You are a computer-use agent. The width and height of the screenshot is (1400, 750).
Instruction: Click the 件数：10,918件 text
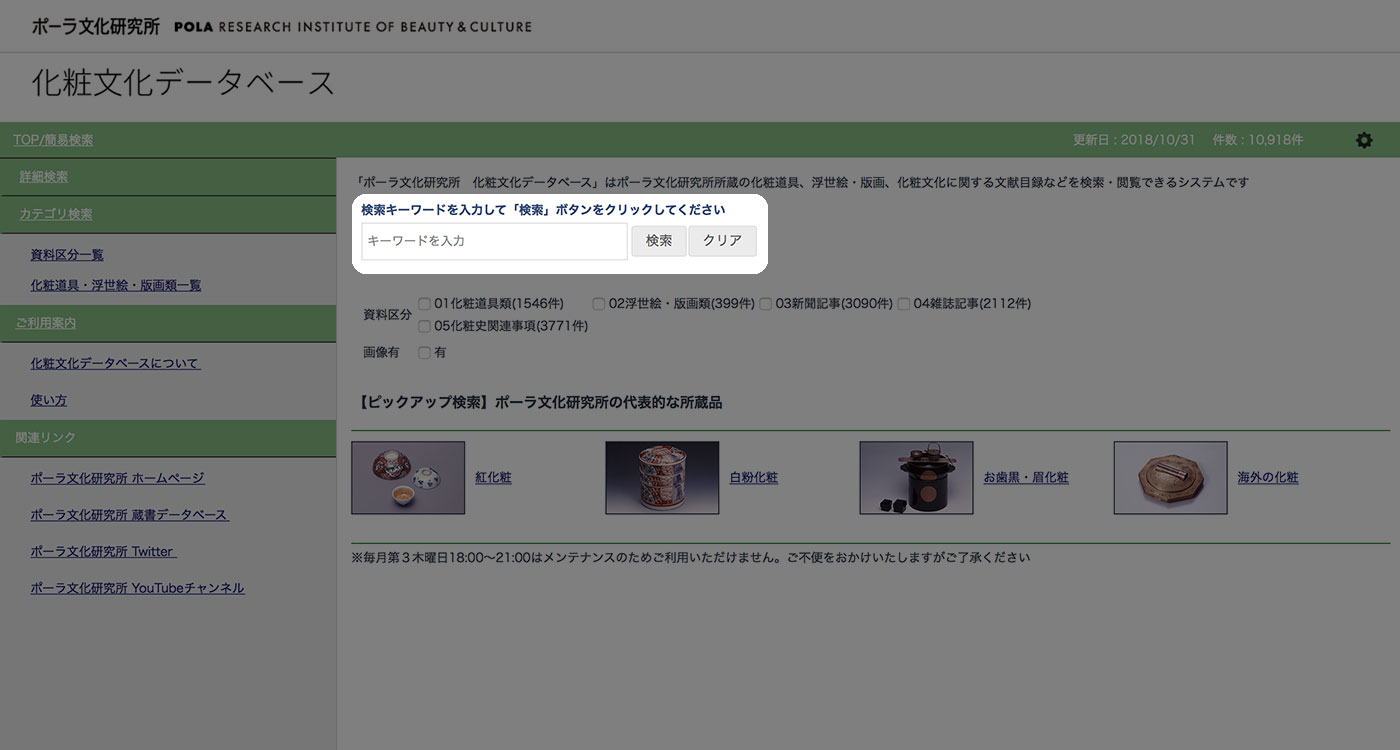1257,140
